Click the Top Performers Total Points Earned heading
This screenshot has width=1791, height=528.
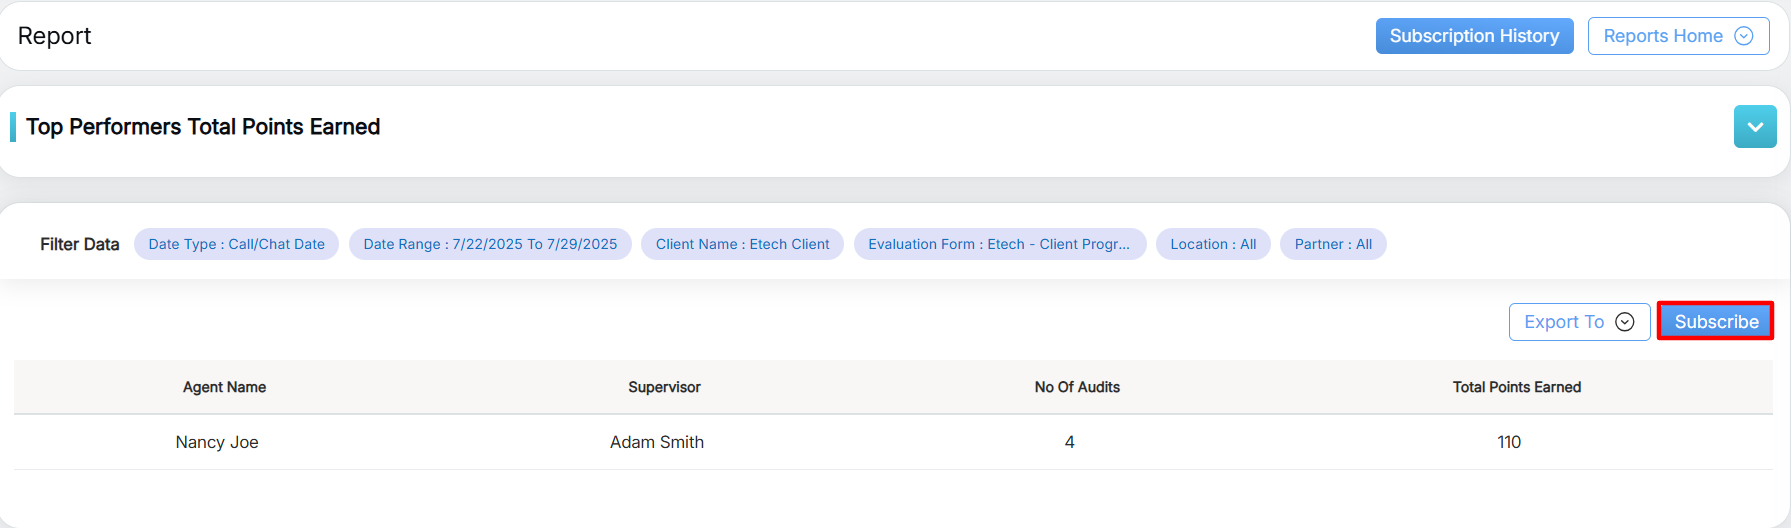click(203, 127)
